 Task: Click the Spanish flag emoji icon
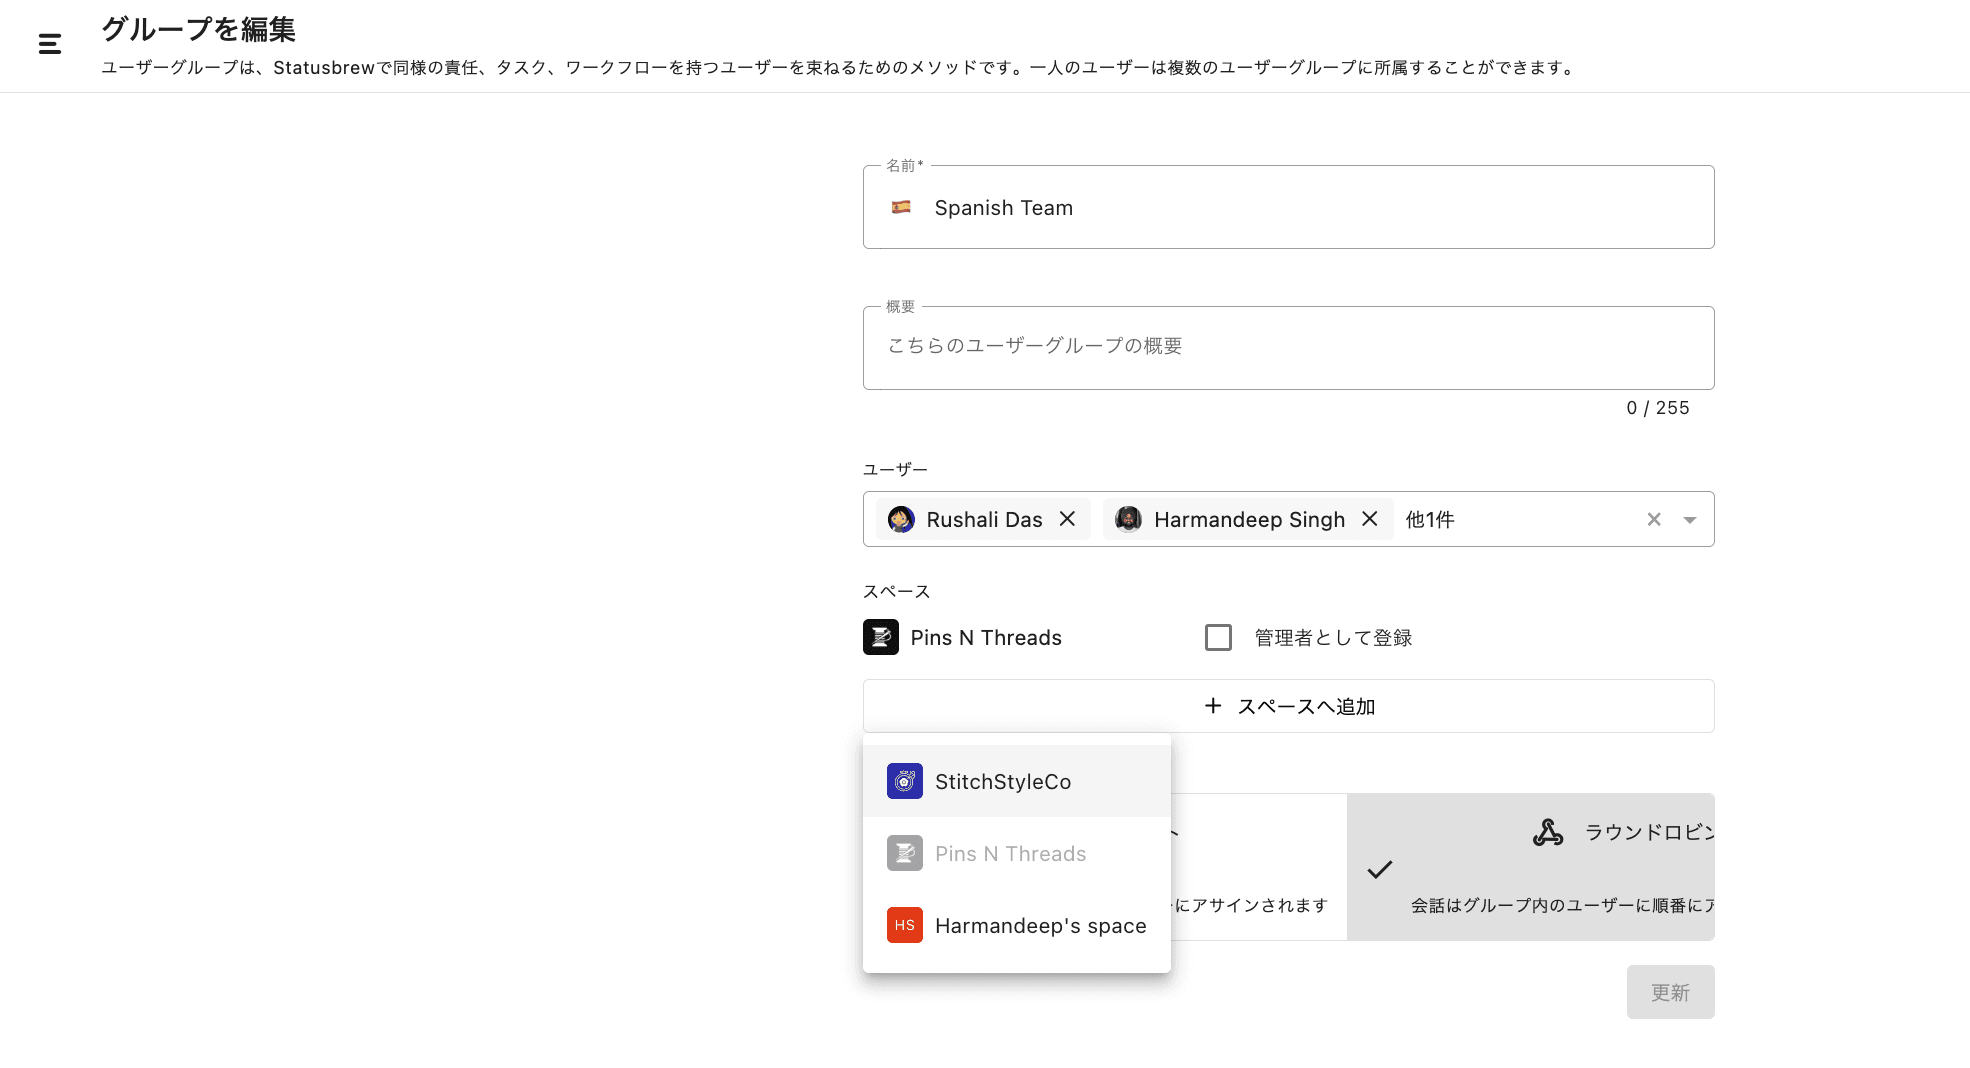point(901,207)
